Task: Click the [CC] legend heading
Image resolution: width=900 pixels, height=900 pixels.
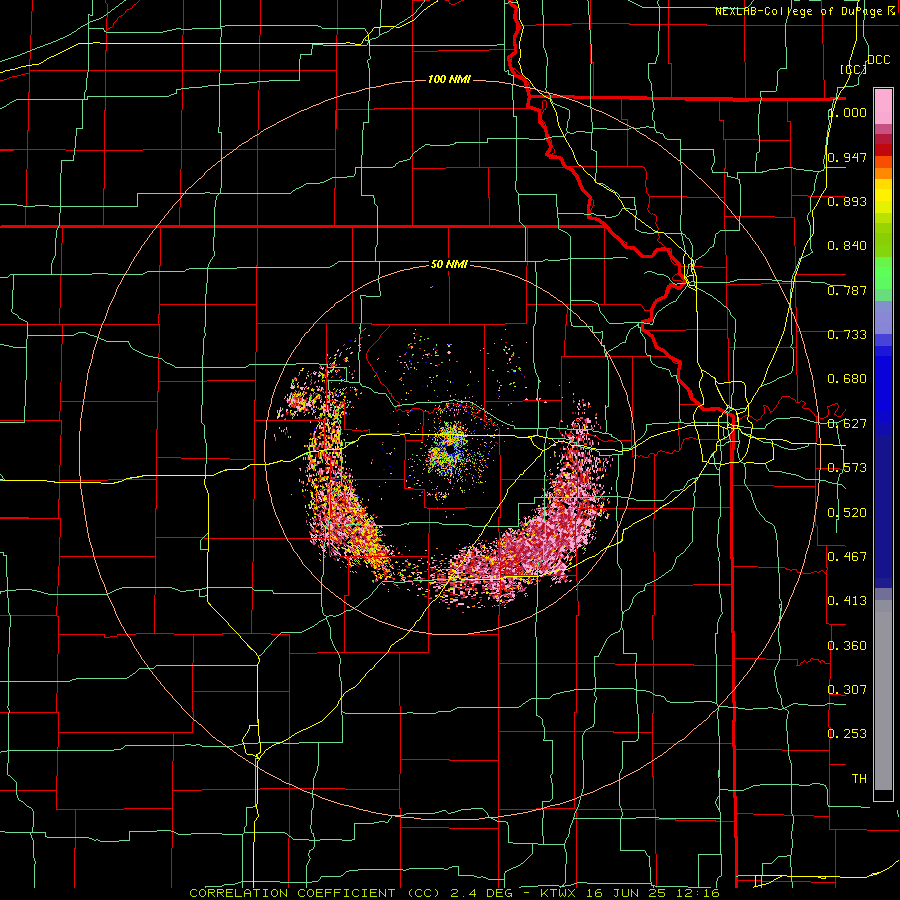Action: [x=854, y=69]
